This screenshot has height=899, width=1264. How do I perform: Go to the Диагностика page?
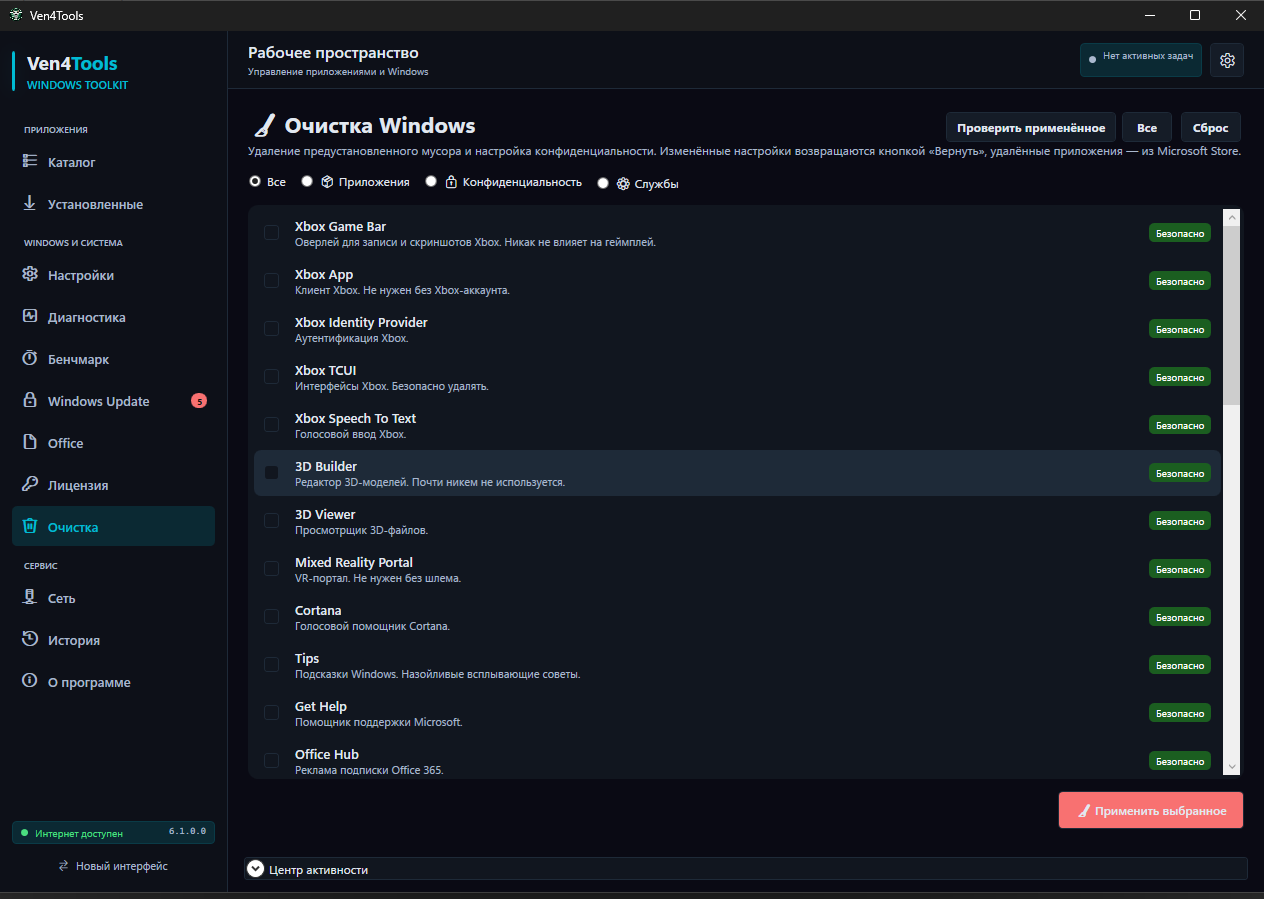point(113,317)
